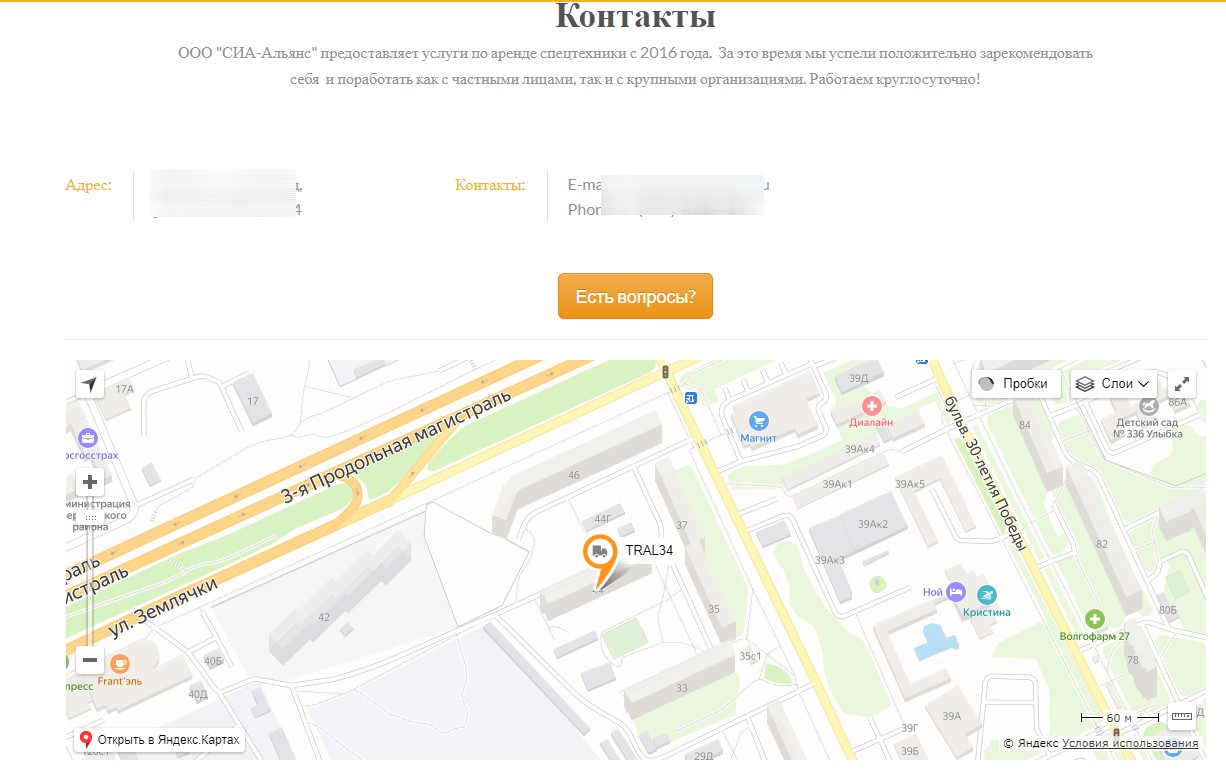
Task: Click the Волгофарм 27 label
Action: [1095, 636]
